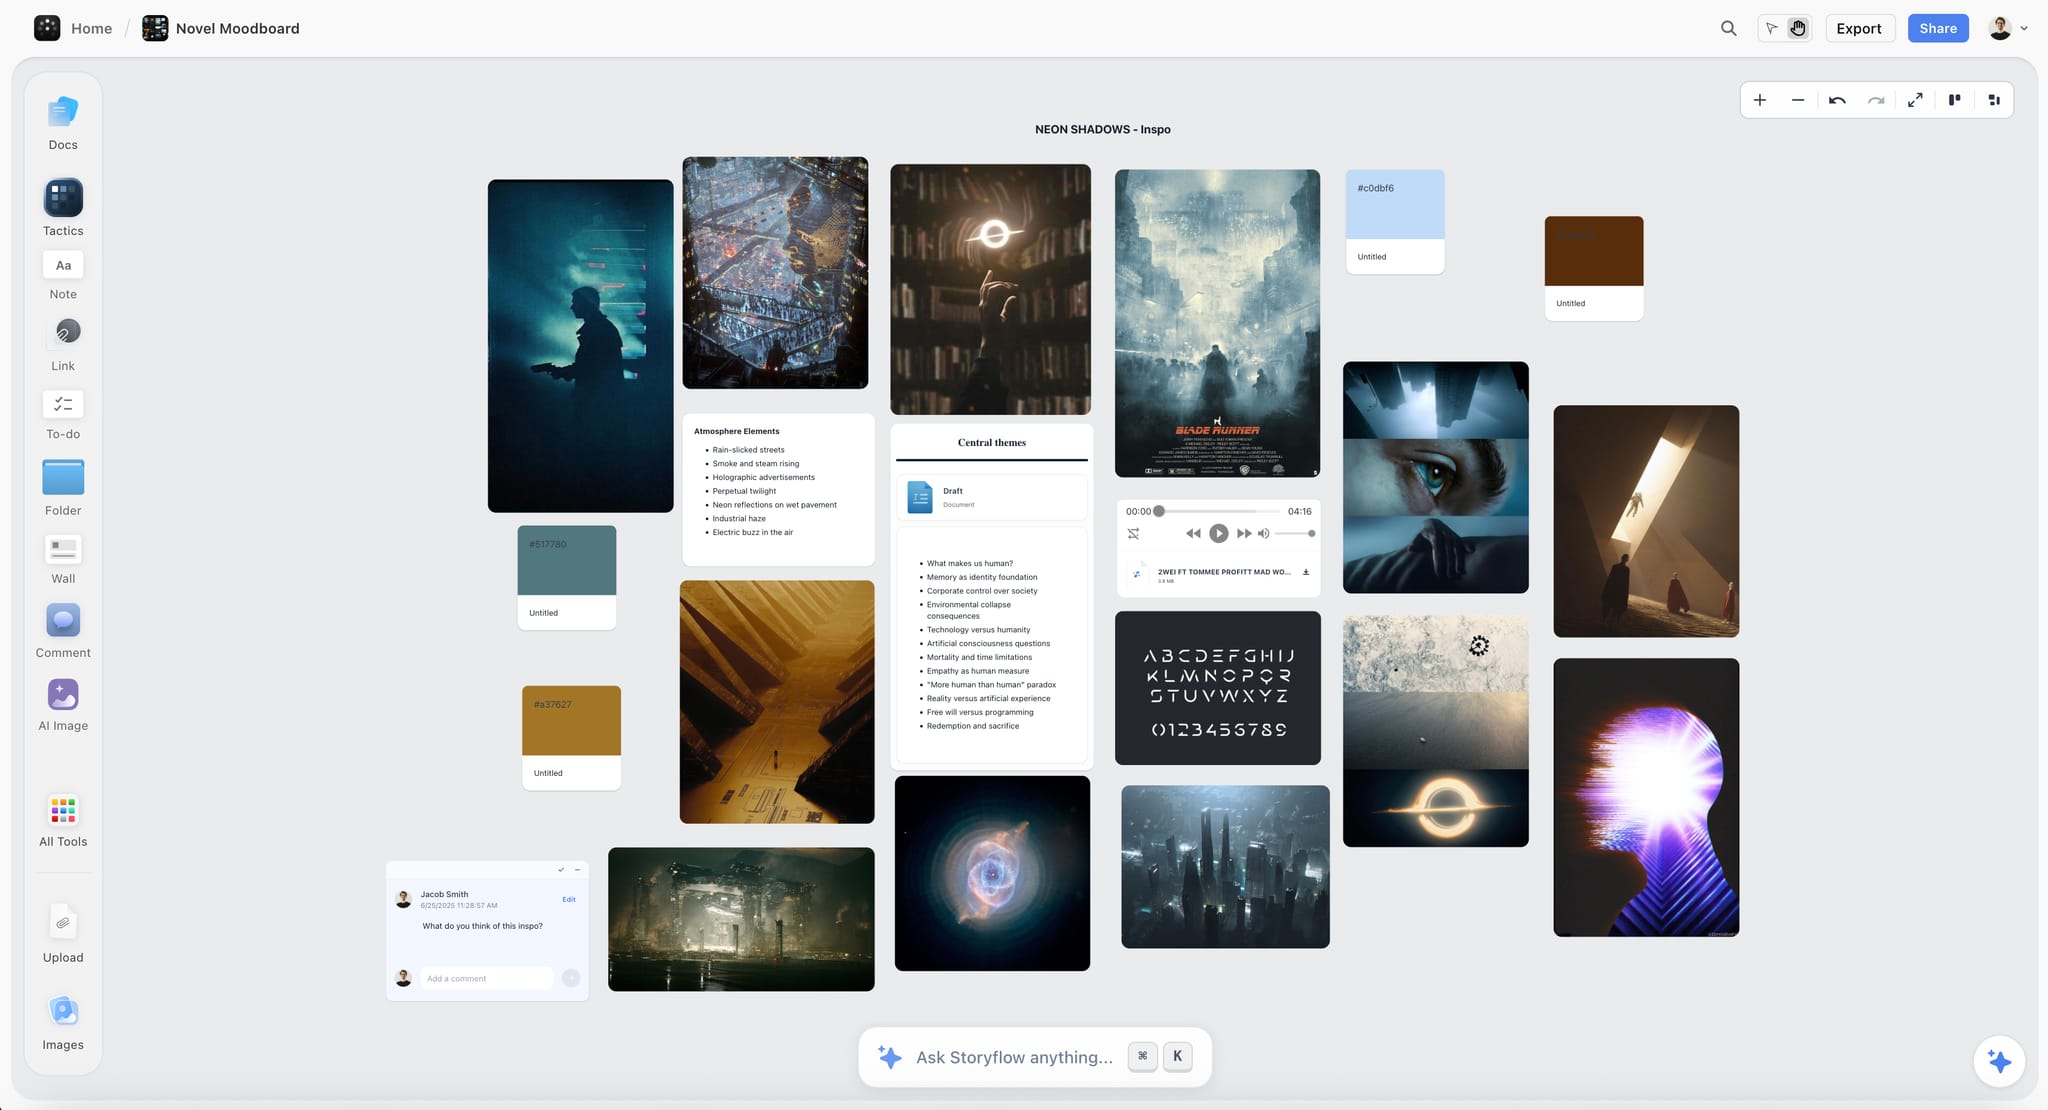
Task: Open the Draft document card
Action: click(992, 497)
